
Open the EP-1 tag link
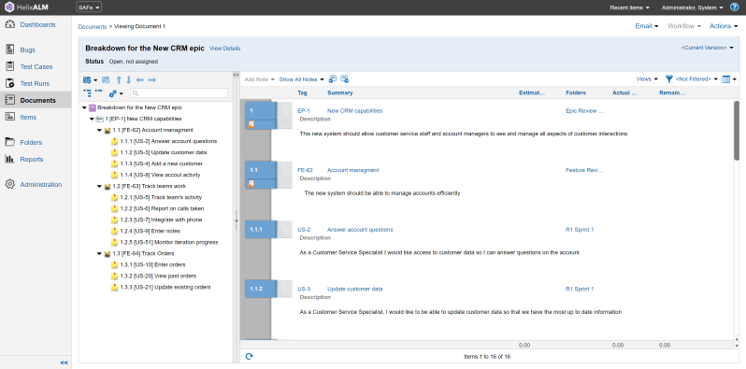click(x=304, y=111)
